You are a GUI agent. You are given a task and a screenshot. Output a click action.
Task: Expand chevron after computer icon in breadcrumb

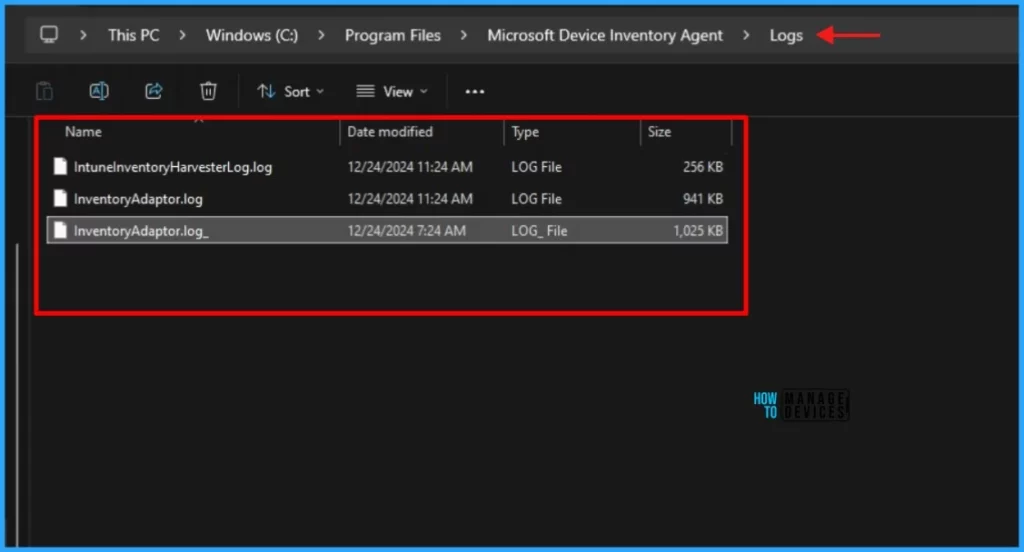pyautogui.click(x=83, y=35)
